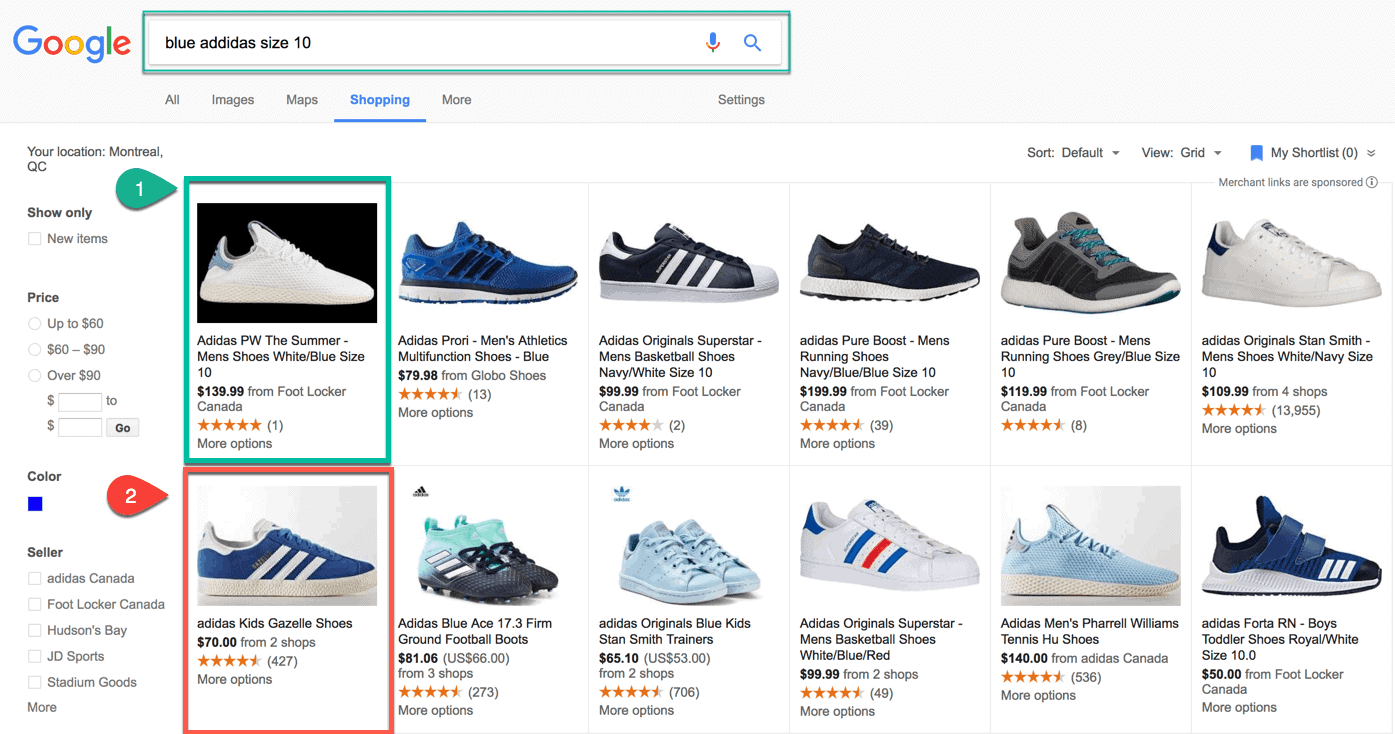Image resolution: width=1395 pixels, height=734 pixels.
Task: Open the My Shortlist bookmark icon
Action: pos(1257,153)
